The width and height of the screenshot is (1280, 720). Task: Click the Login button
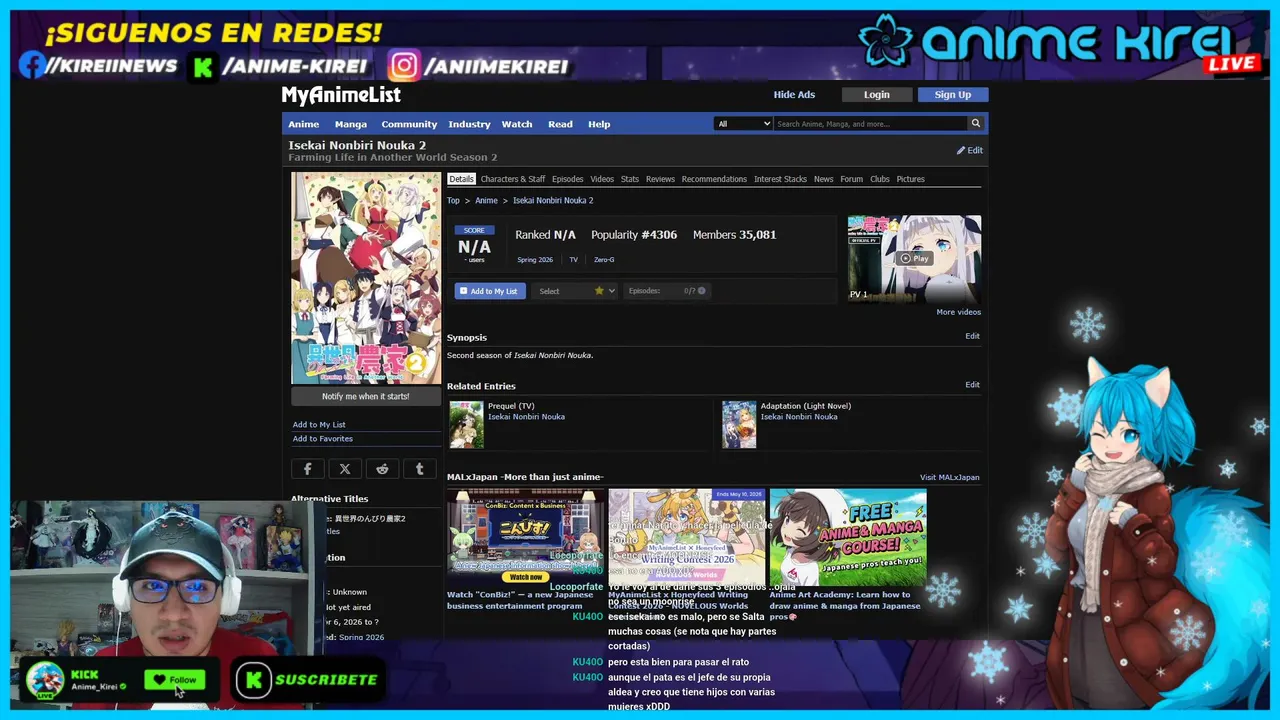[x=877, y=95]
